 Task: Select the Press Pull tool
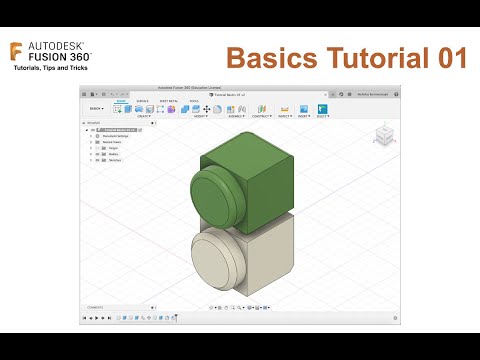(185, 109)
